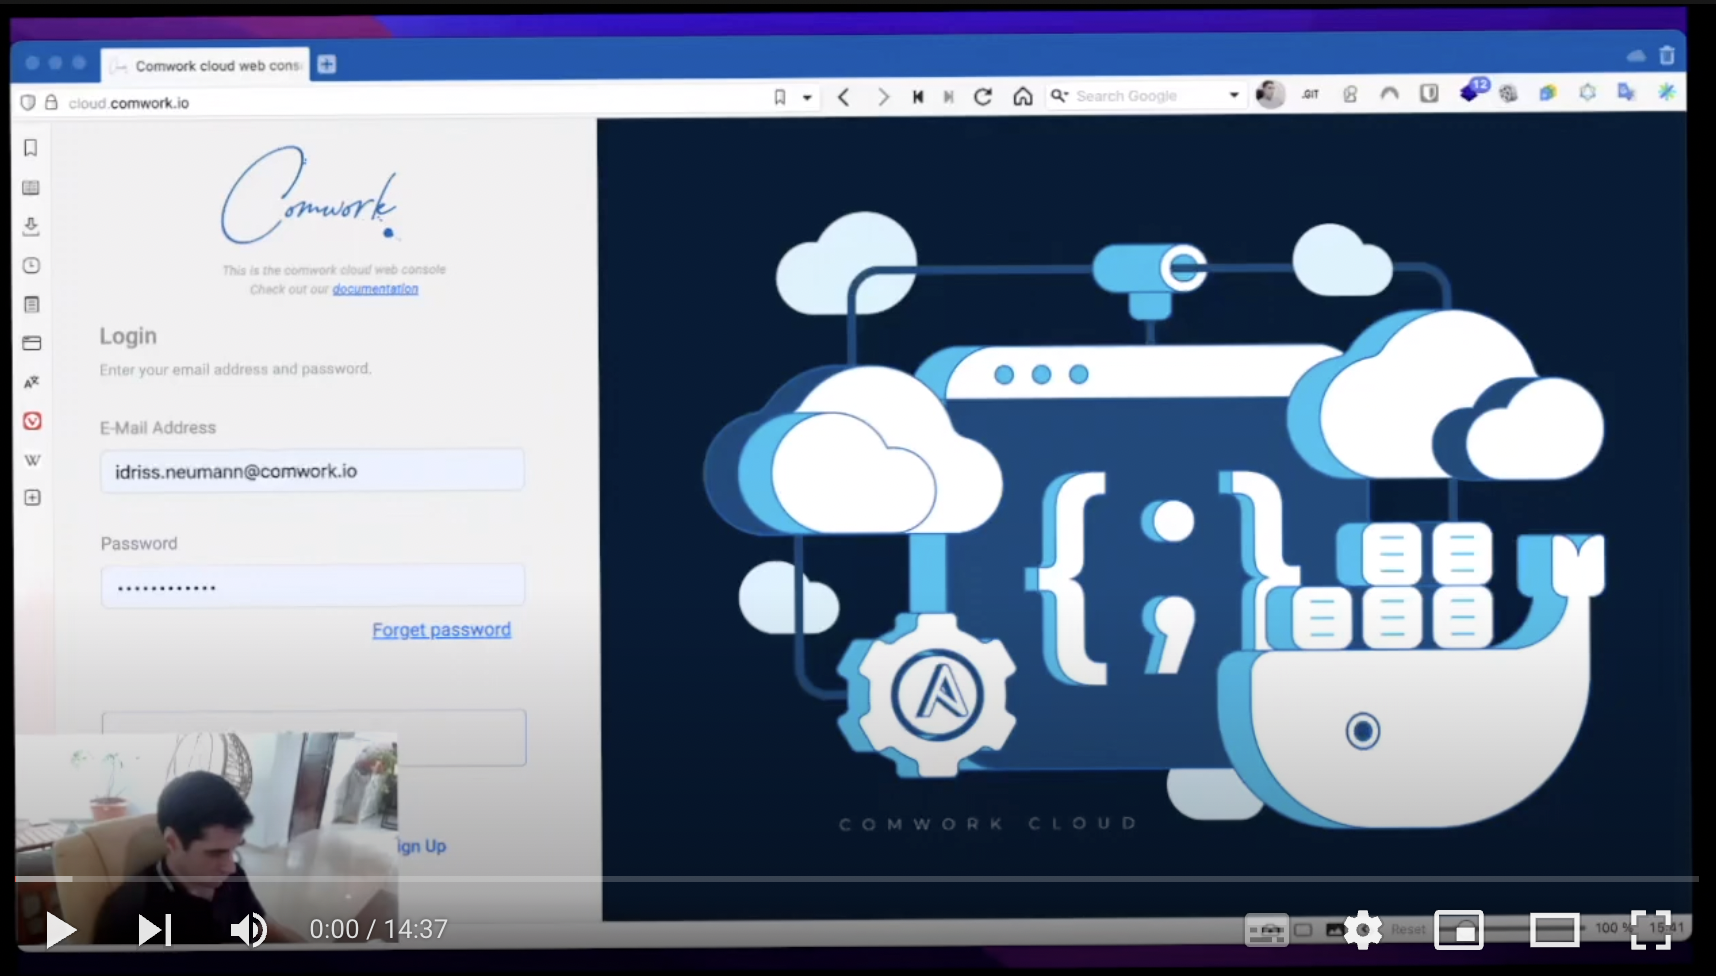Open the documentation link
Viewport: 1716px width, 976px height.
(375, 289)
